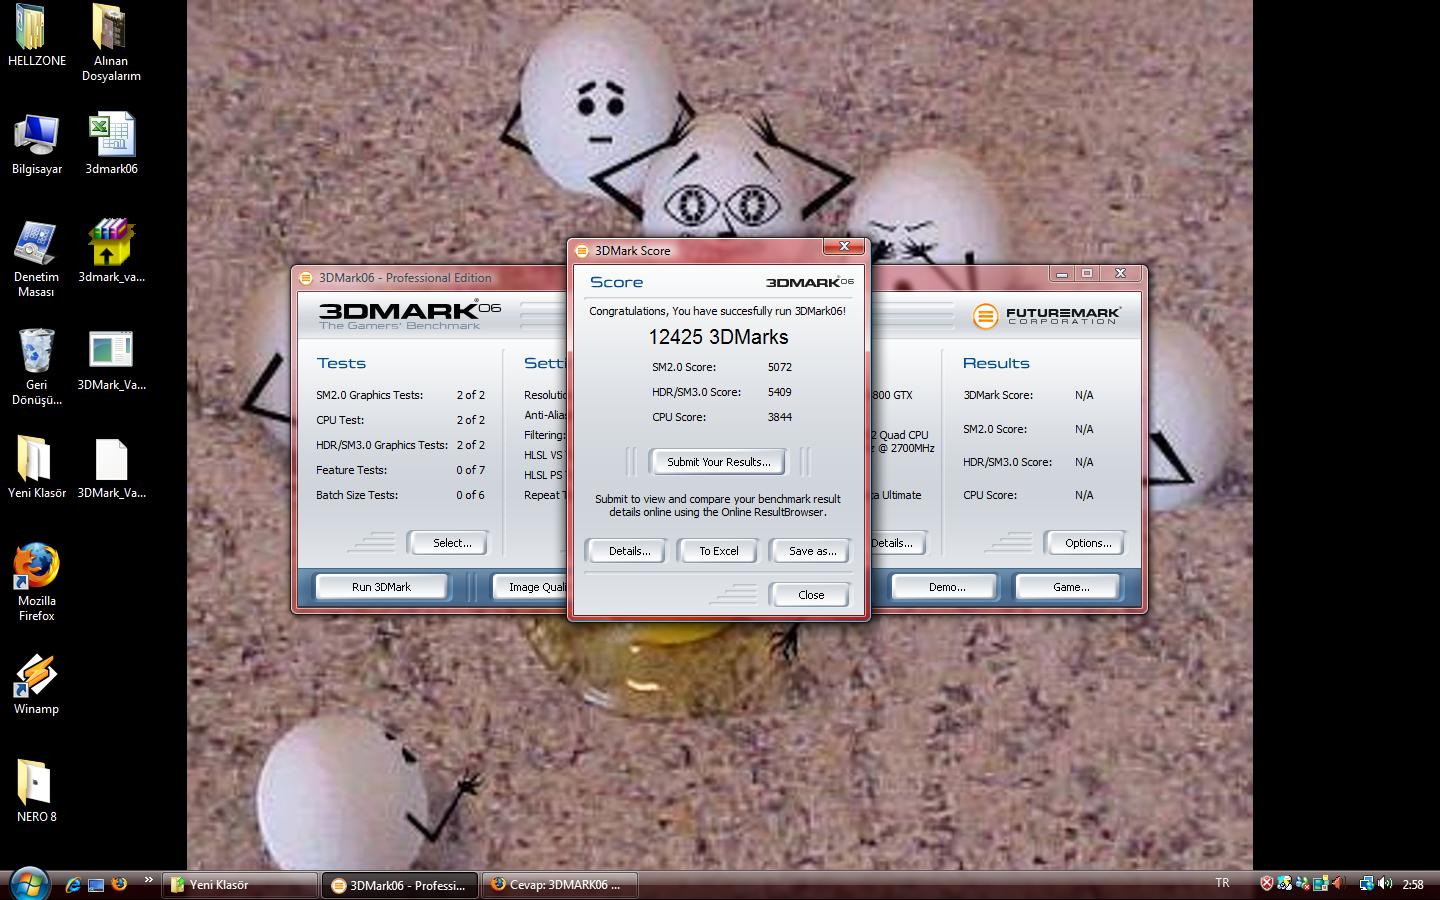Click the Demo... button
The width and height of the screenshot is (1440, 900).
946,587
